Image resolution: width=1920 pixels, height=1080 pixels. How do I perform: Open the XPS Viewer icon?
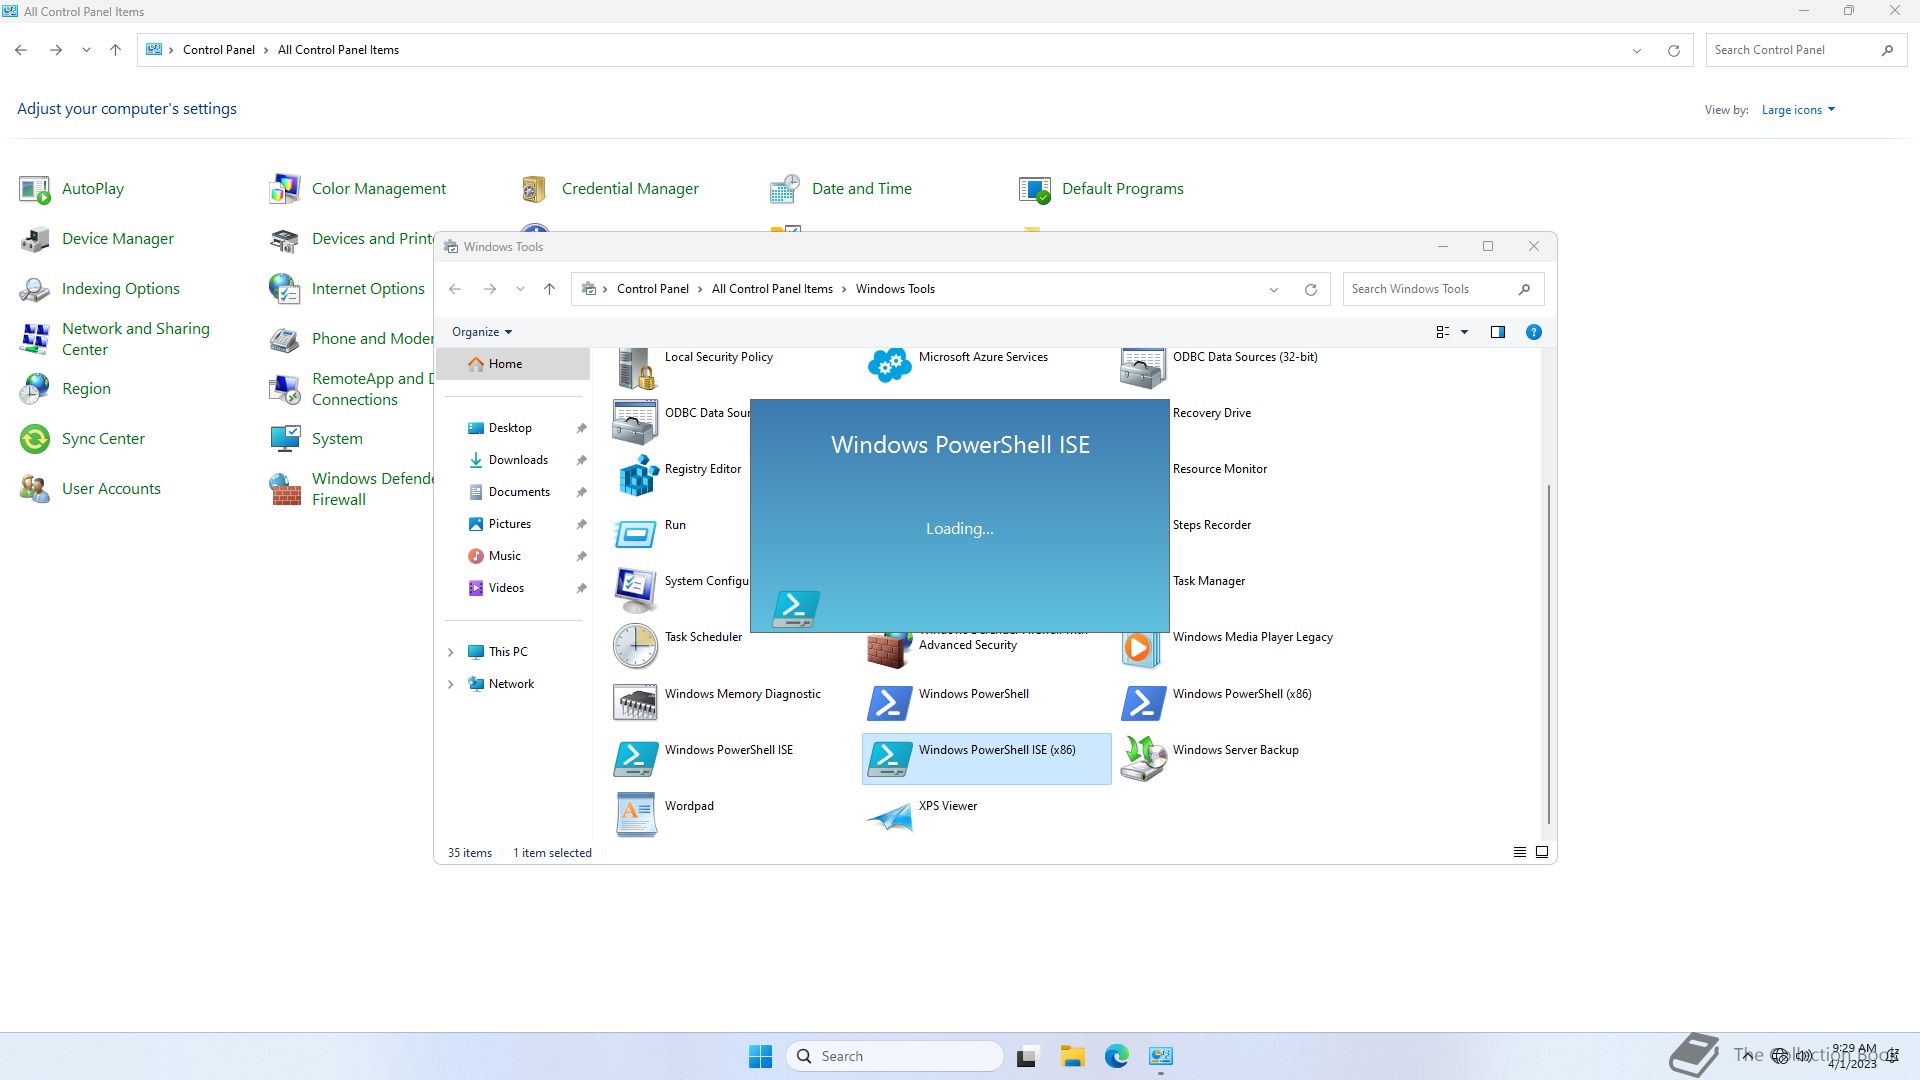pos(889,816)
